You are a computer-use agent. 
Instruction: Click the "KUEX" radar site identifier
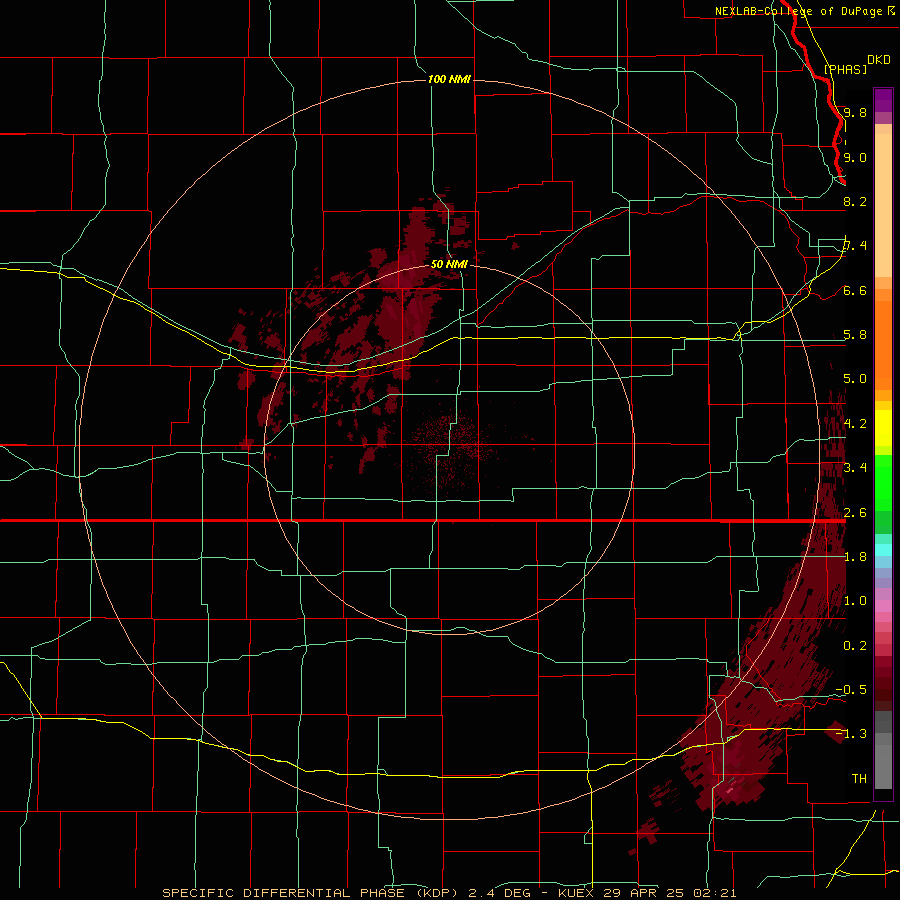pos(576,893)
